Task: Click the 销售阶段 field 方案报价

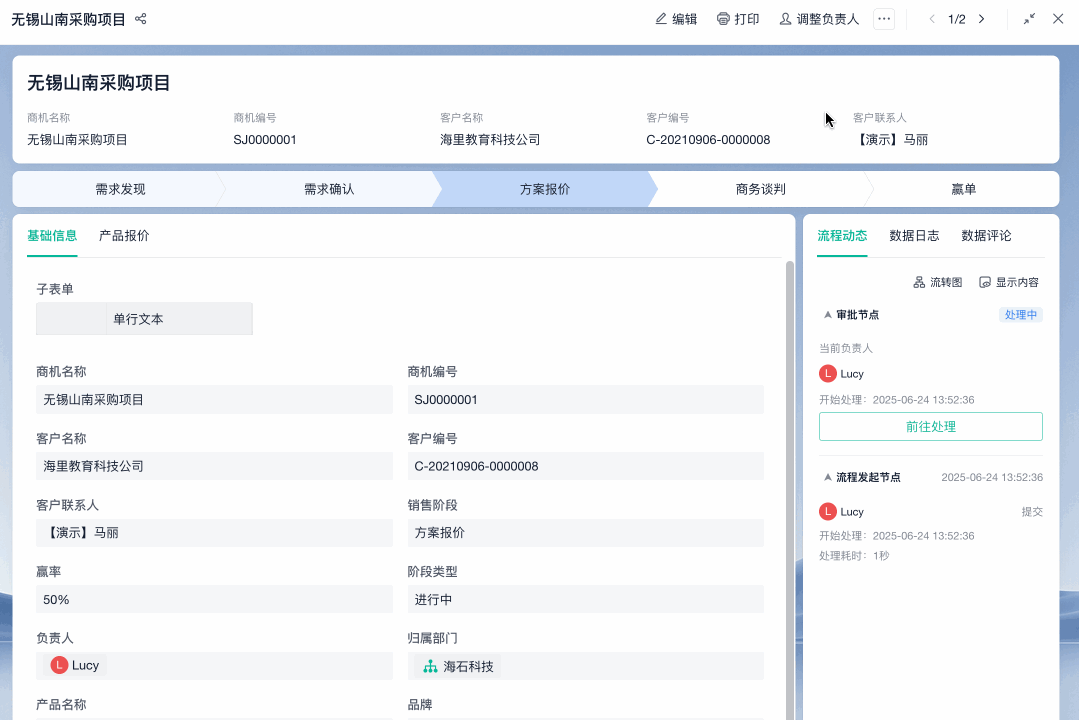Action: [x=586, y=533]
